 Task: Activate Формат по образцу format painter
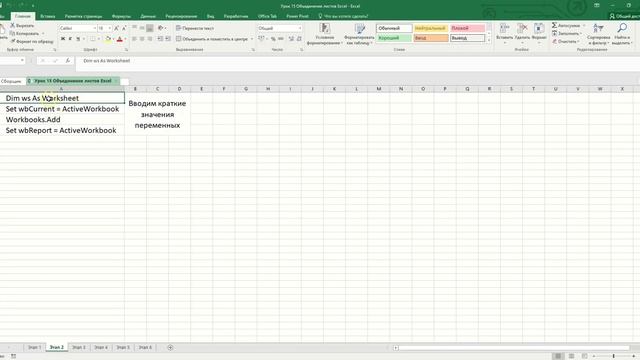click(32, 41)
